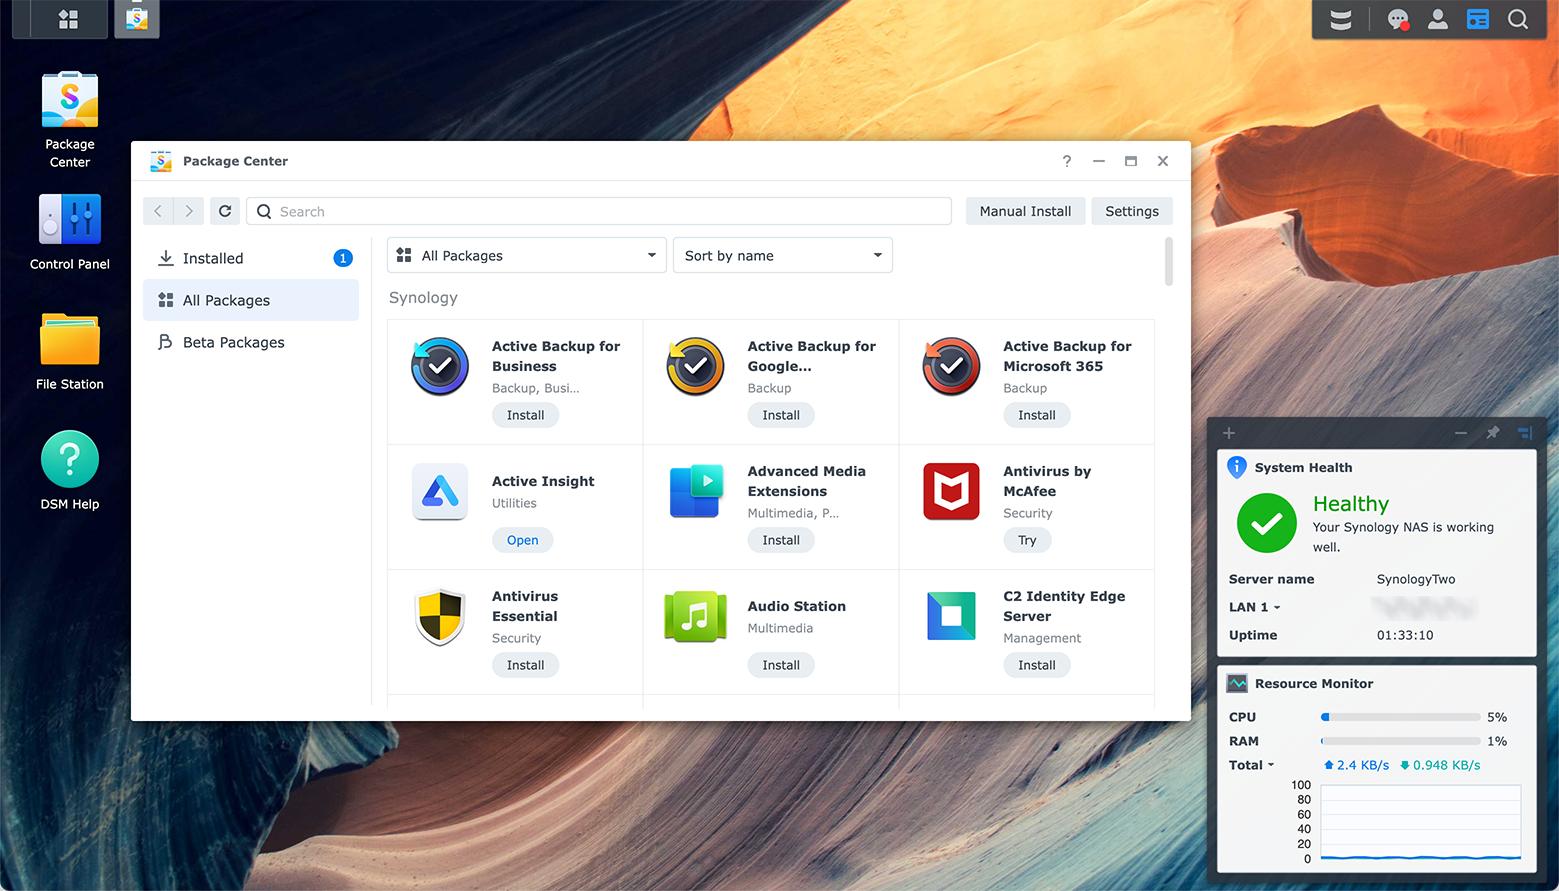Install C2 Identity Edge Server
This screenshot has width=1559, height=891.
pos(1037,665)
